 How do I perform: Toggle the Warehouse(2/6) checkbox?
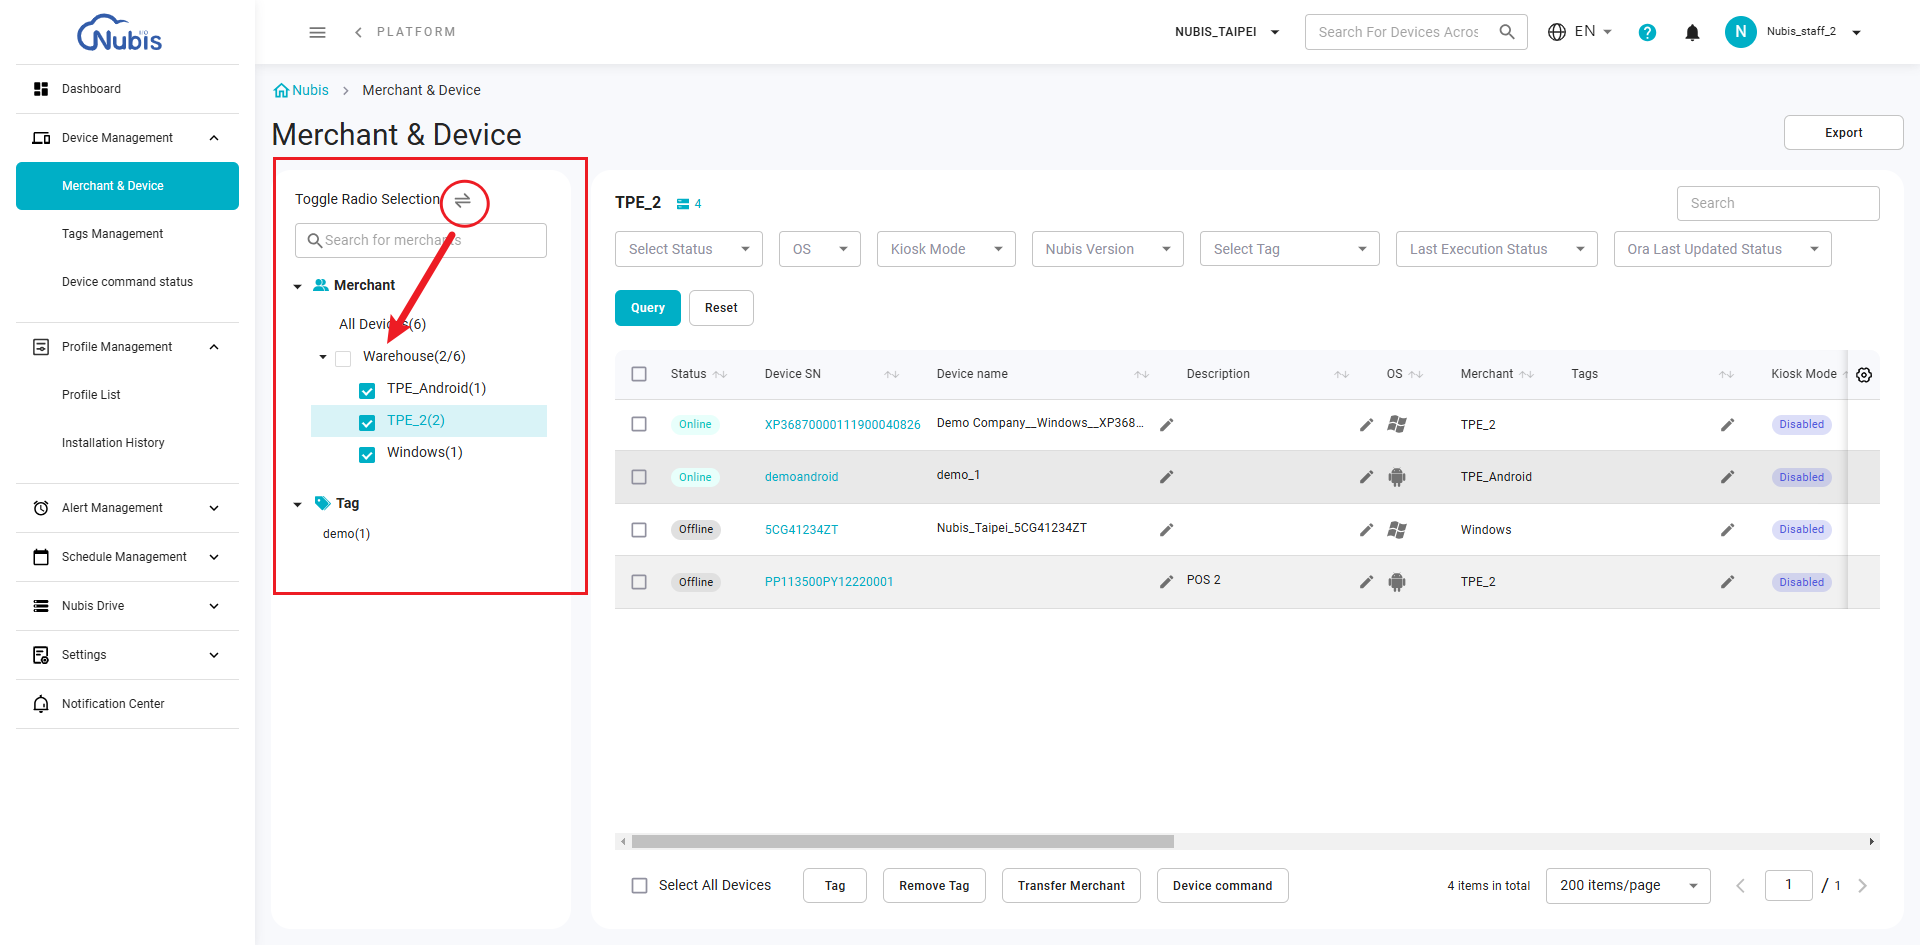[343, 358]
